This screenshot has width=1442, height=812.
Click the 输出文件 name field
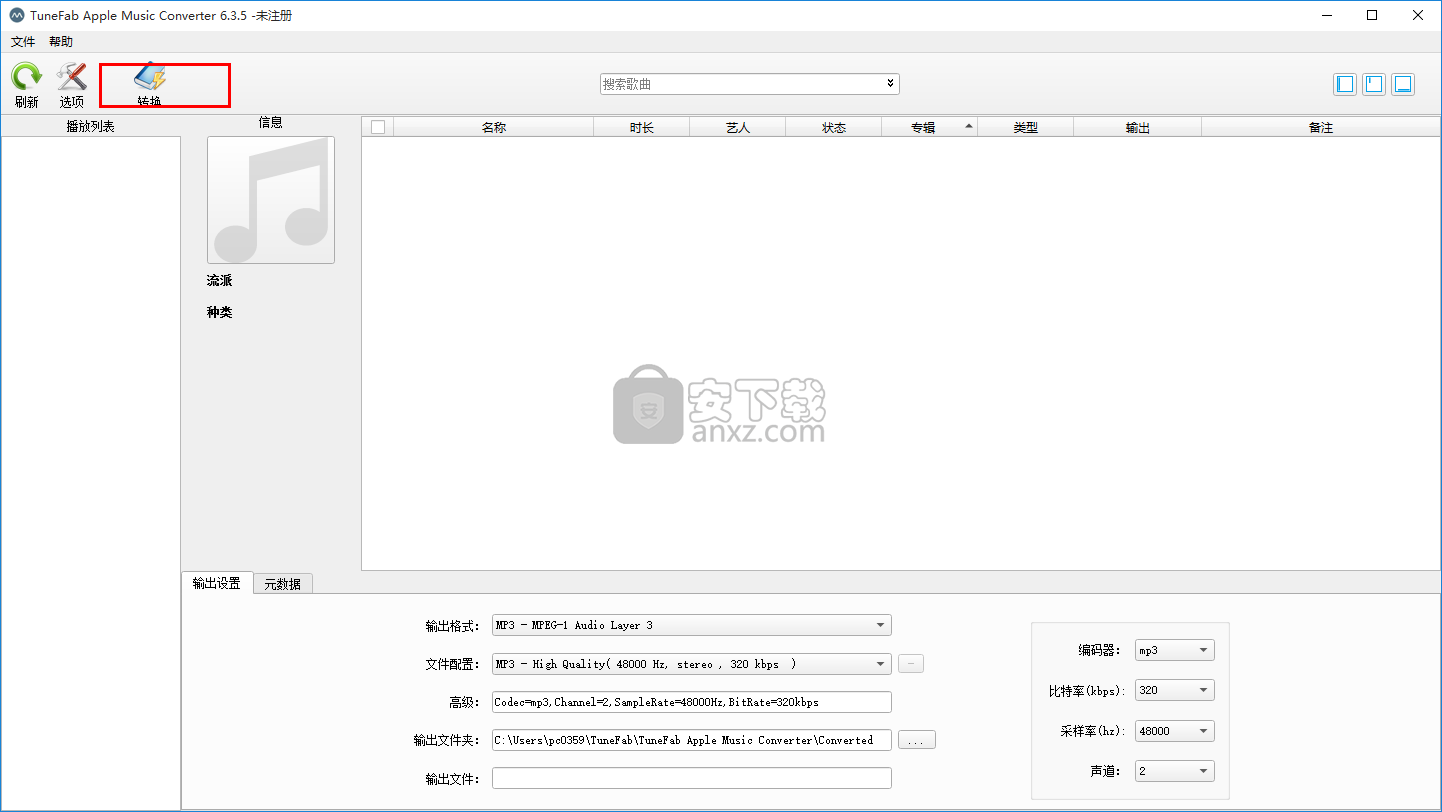[x=692, y=778]
